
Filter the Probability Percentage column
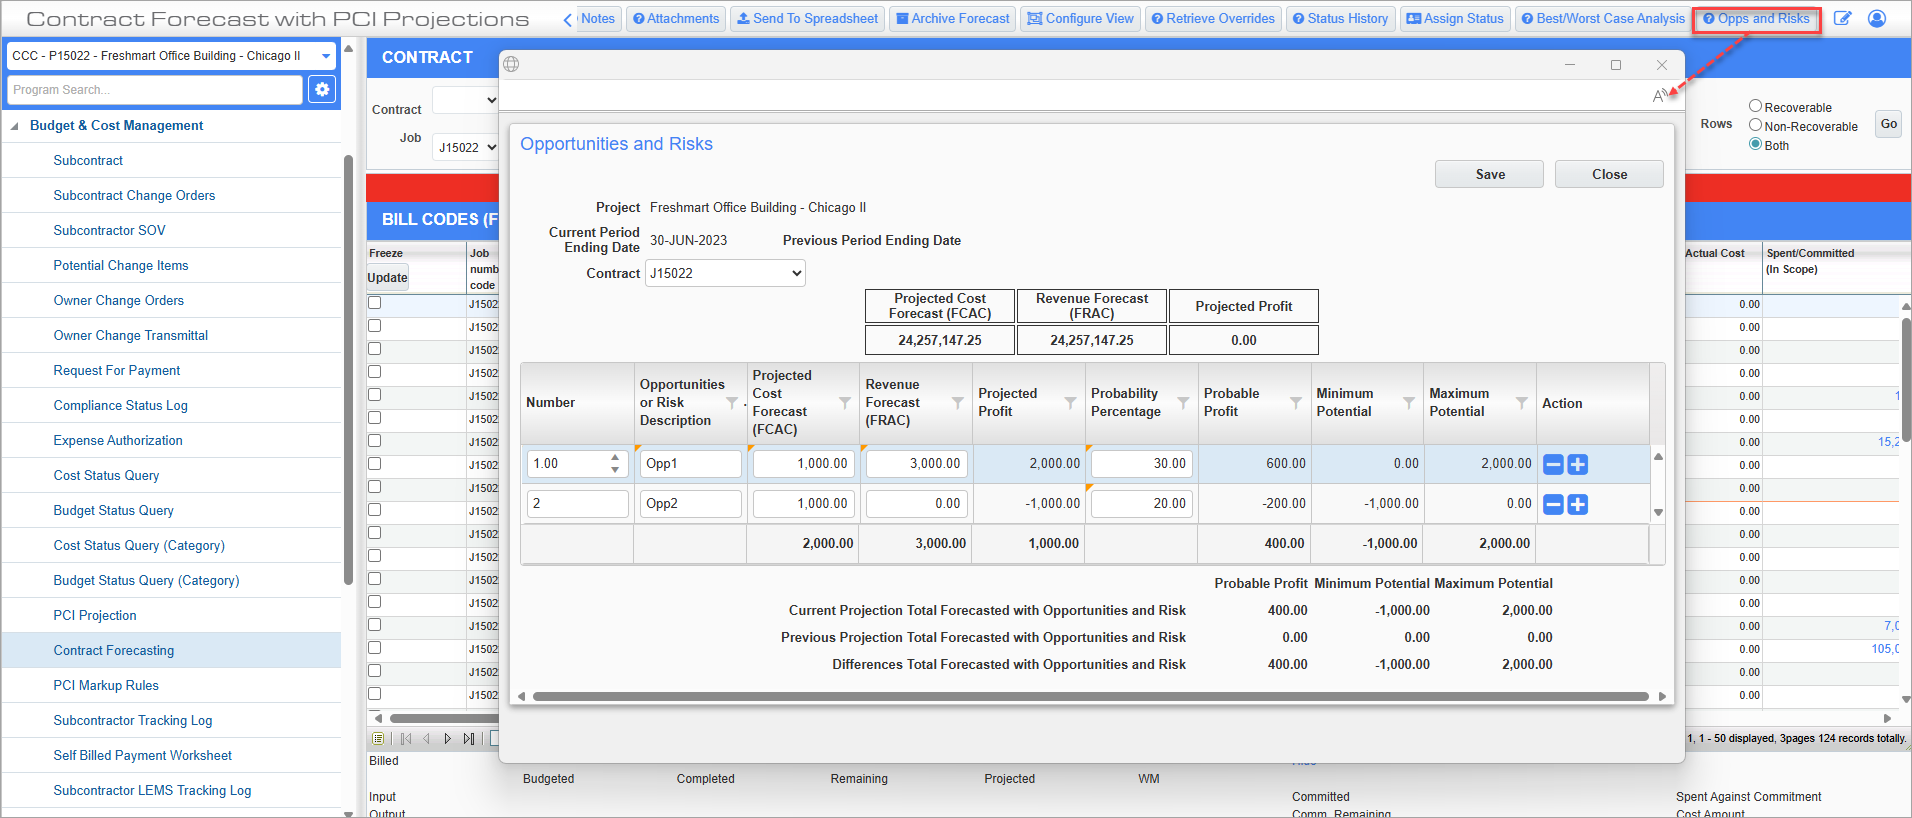pyautogui.click(x=1183, y=403)
